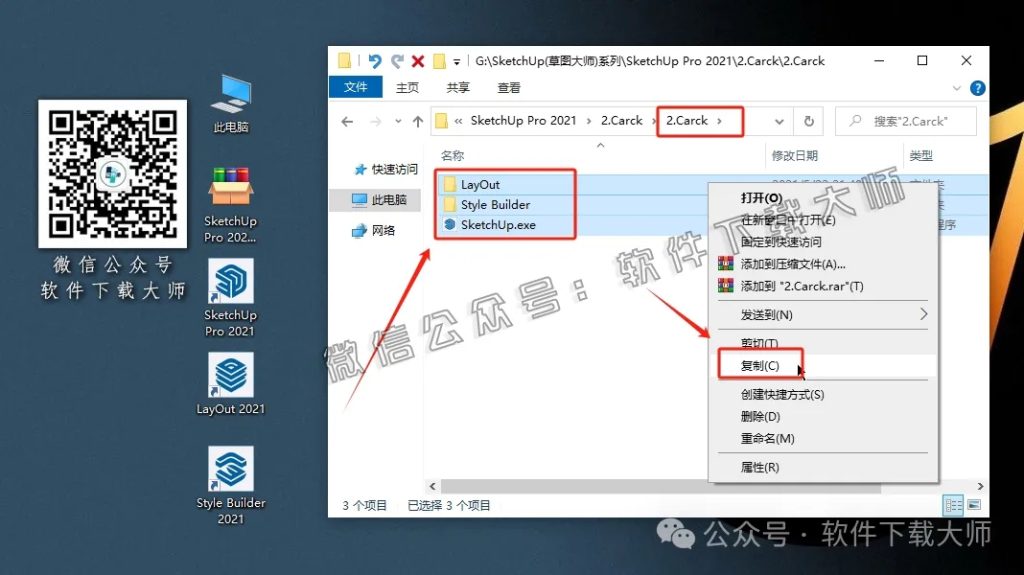Click the horizontal scrollbar left arrow
The height and width of the screenshot is (575, 1024).
point(432,487)
